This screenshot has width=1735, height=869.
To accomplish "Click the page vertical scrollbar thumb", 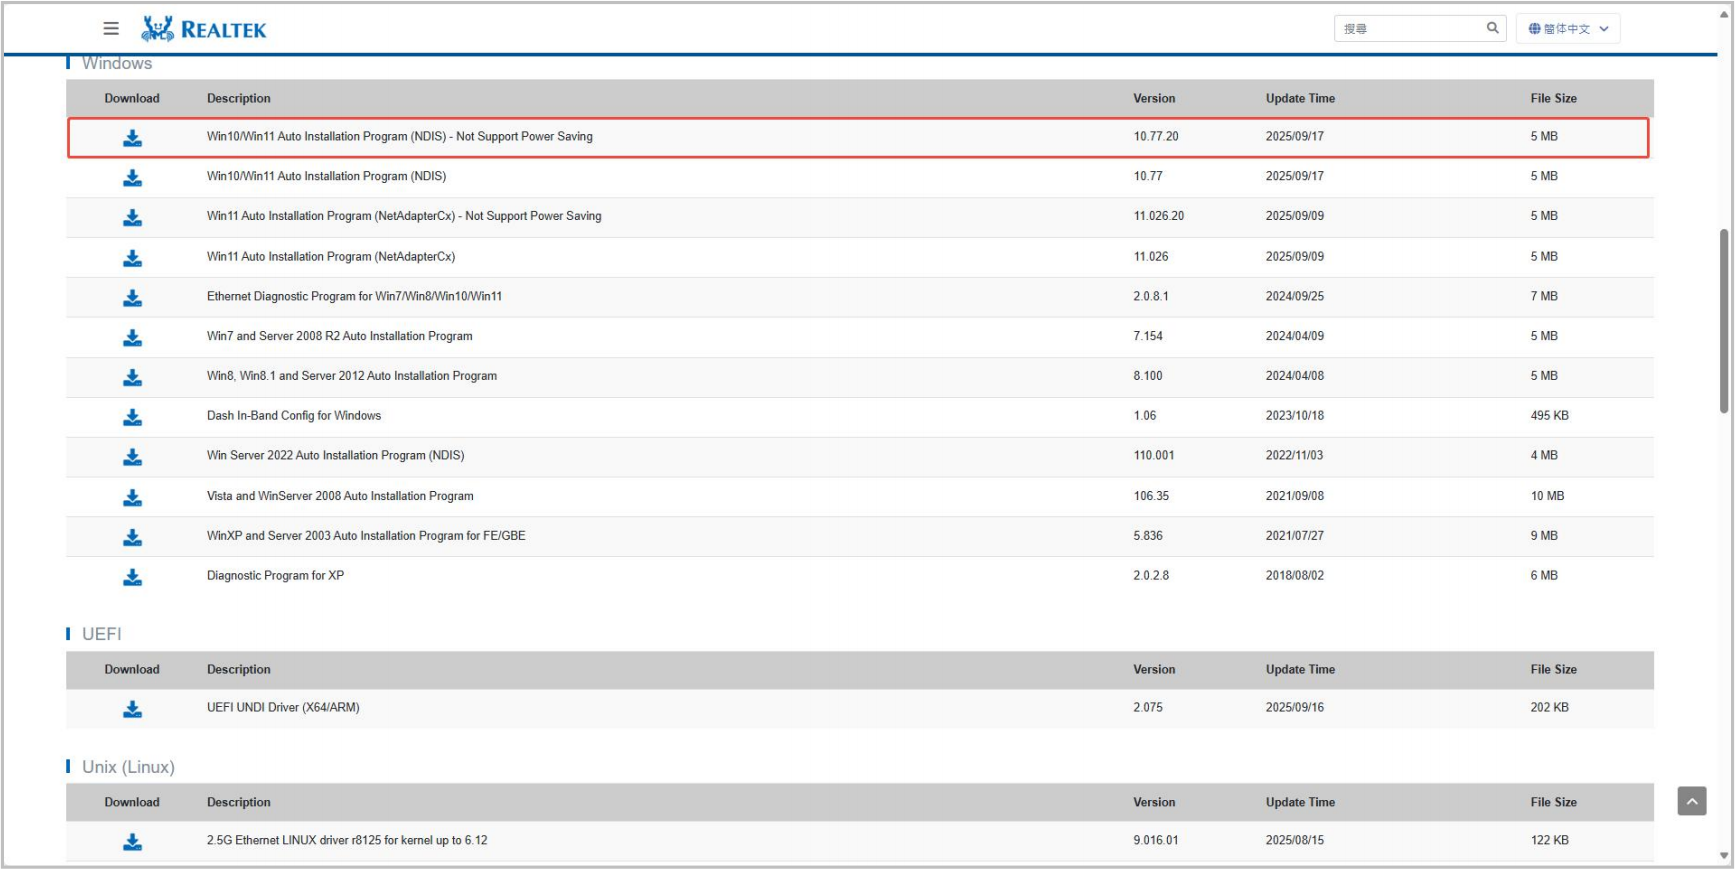I will 1723,320.
